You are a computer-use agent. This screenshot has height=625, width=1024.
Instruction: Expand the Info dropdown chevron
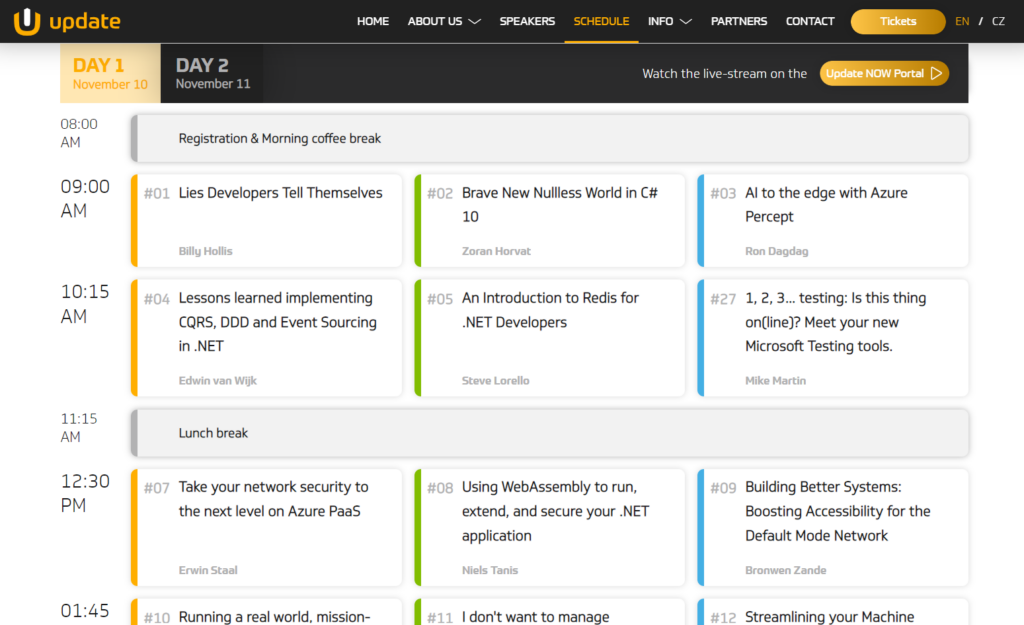point(686,22)
